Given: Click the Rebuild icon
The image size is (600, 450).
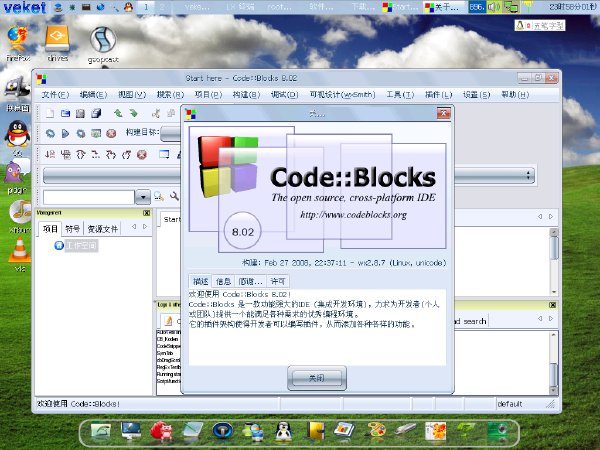Looking at the screenshot, I should (x=96, y=133).
